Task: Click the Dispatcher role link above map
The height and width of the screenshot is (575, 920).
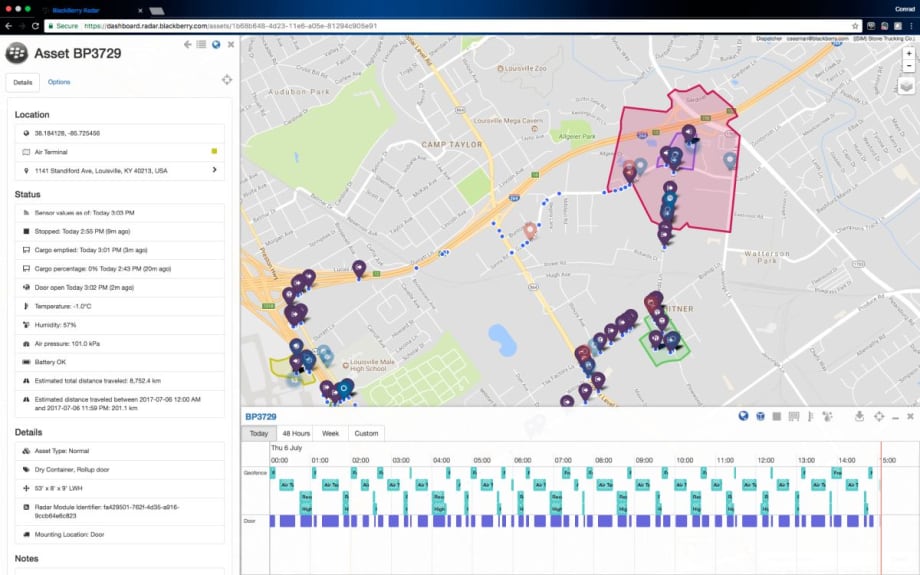Action: 769,39
